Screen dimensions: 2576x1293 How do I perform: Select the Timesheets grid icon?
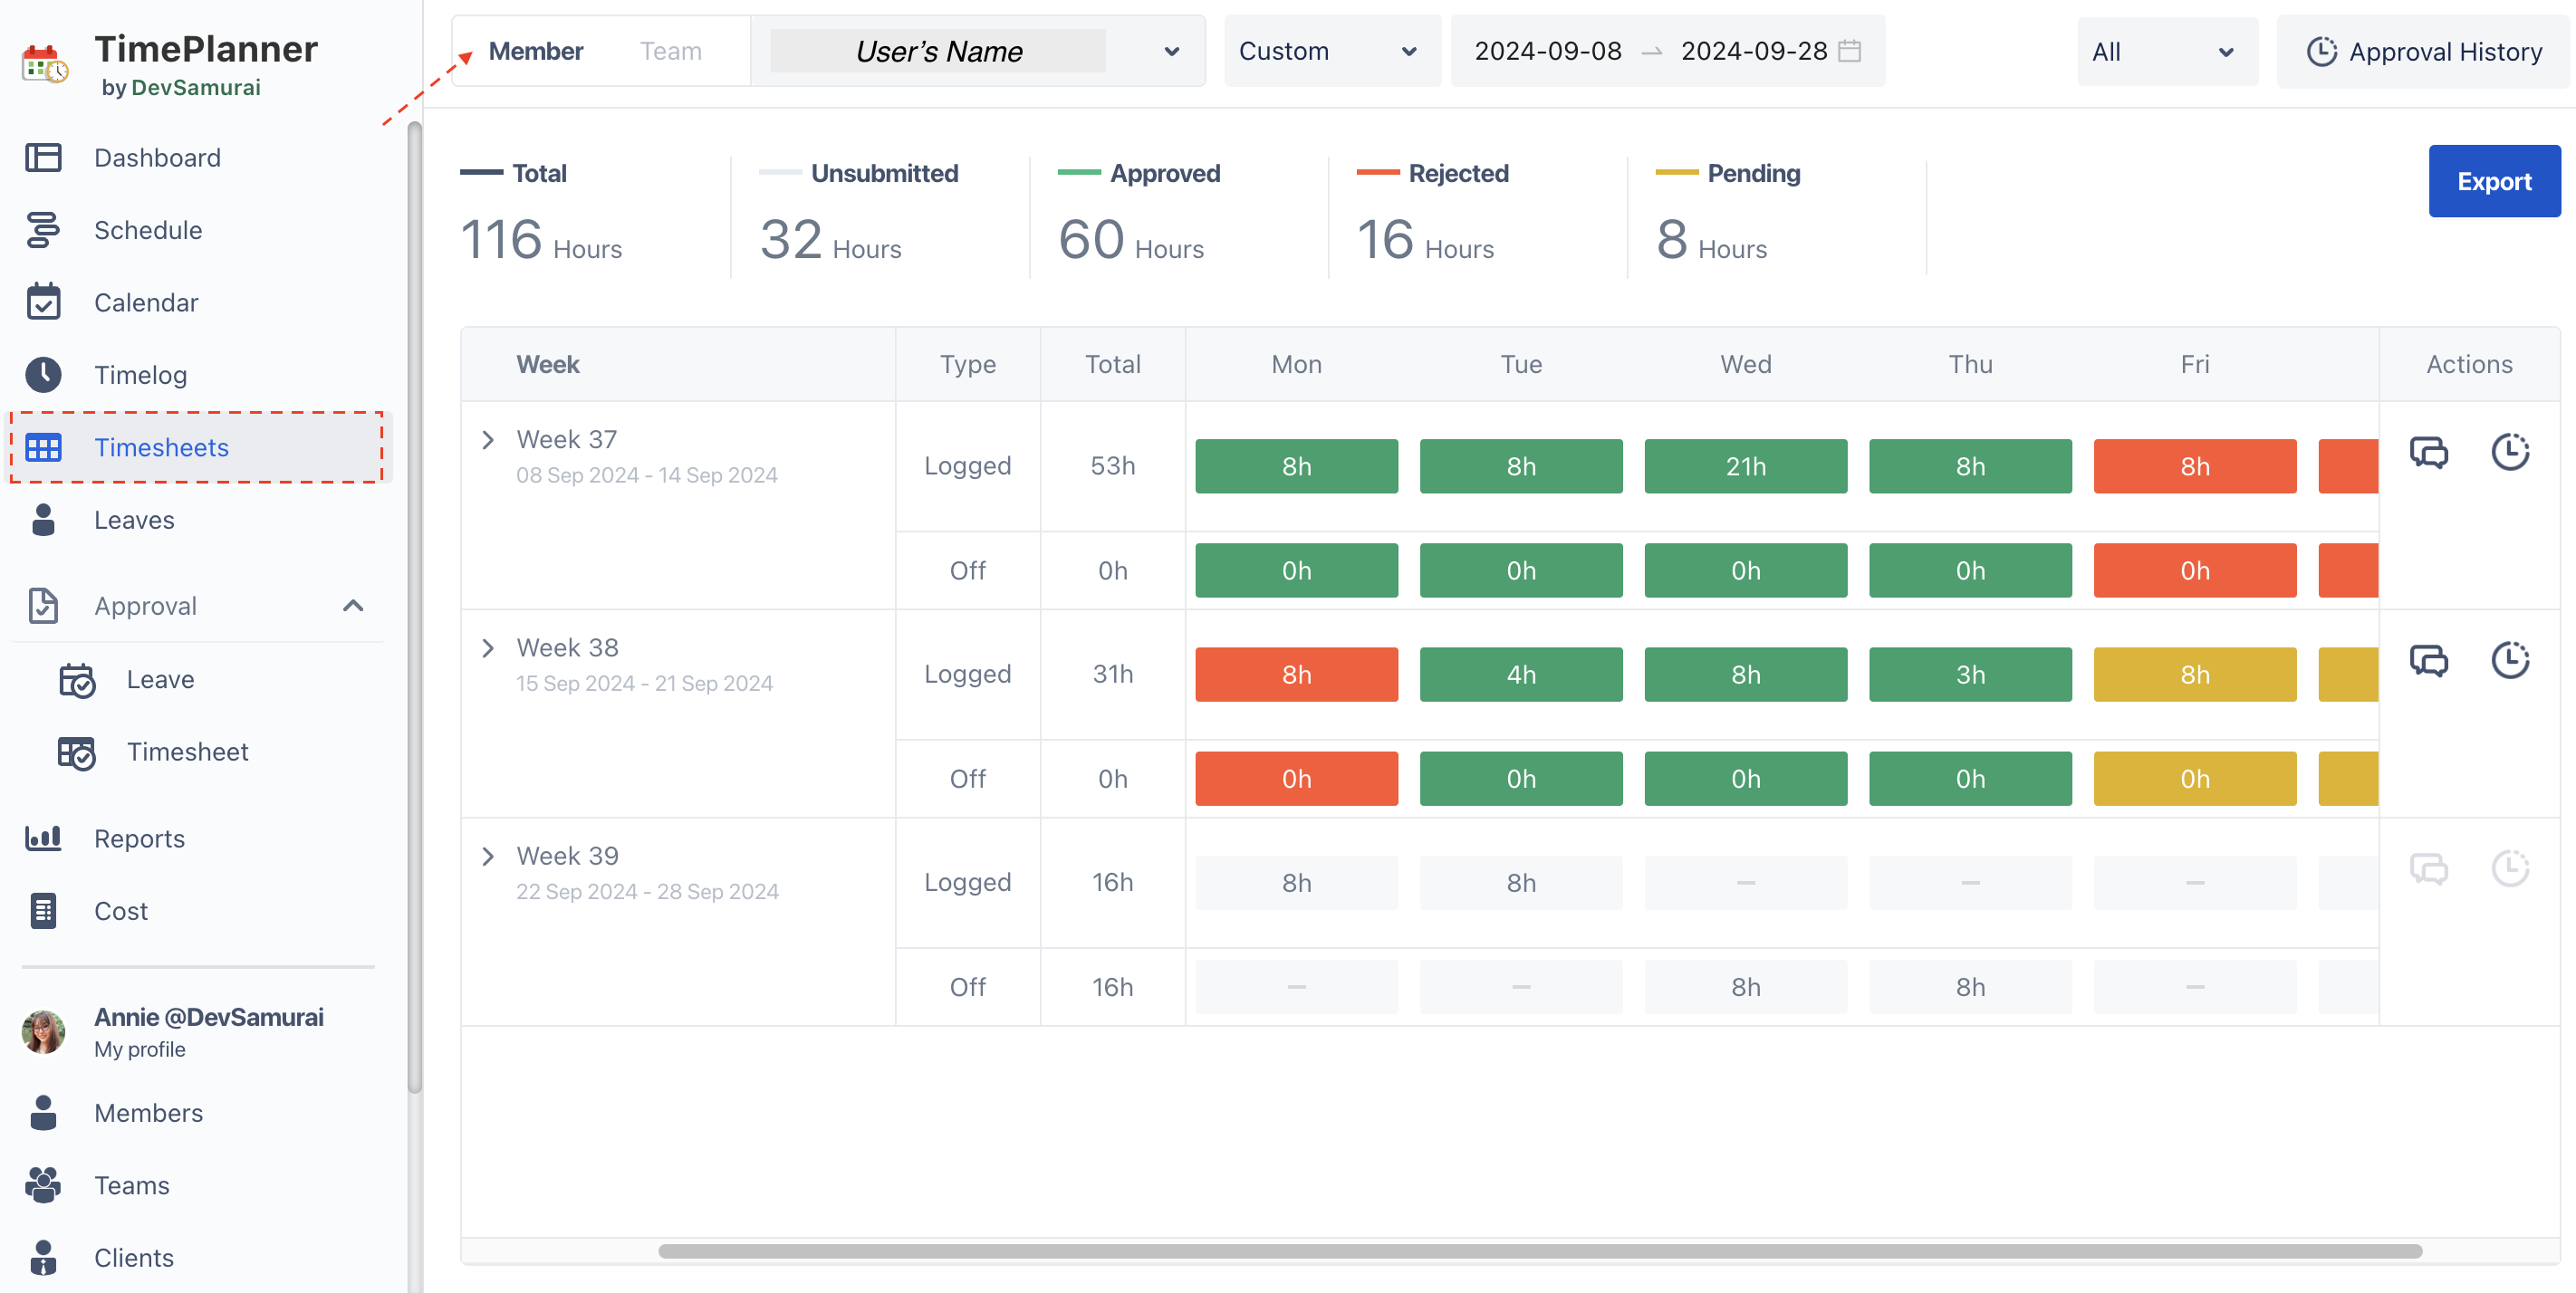click(43, 447)
